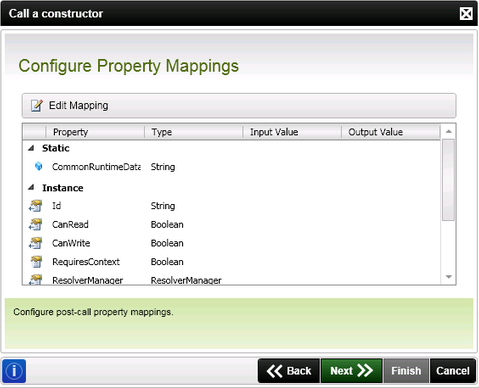Click the String type of CommonRuntimeData
The image size is (479, 388).
163,167
